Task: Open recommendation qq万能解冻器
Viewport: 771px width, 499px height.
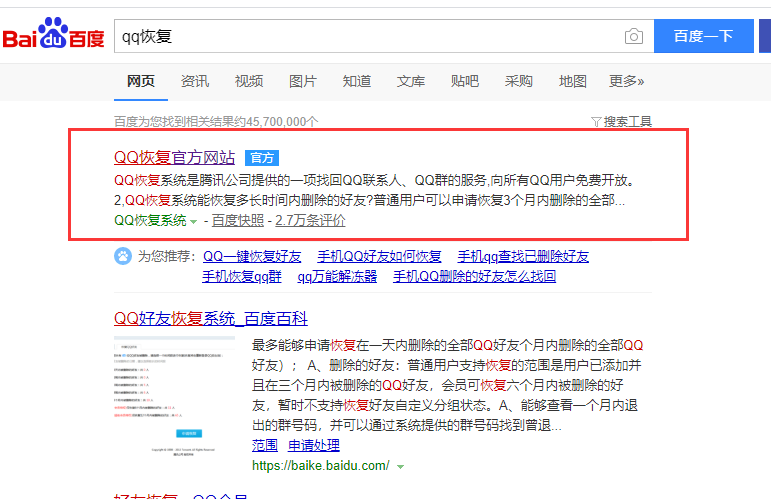Action: (337, 276)
